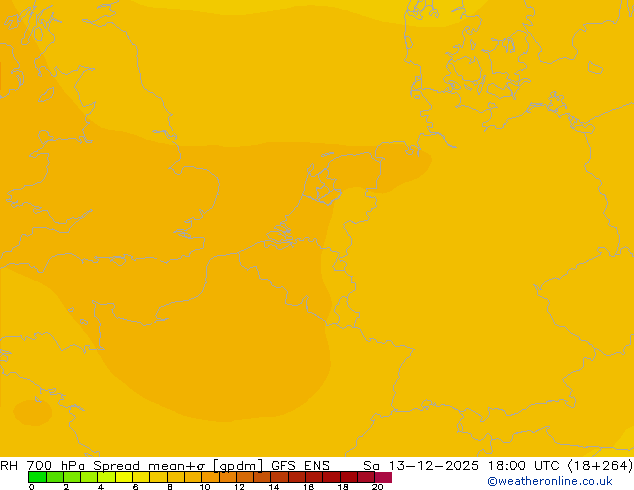Click the "(18+264)" forecast hour text
The width and height of the screenshot is (634, 490).
pyautogui.click(x=600, y=466)
